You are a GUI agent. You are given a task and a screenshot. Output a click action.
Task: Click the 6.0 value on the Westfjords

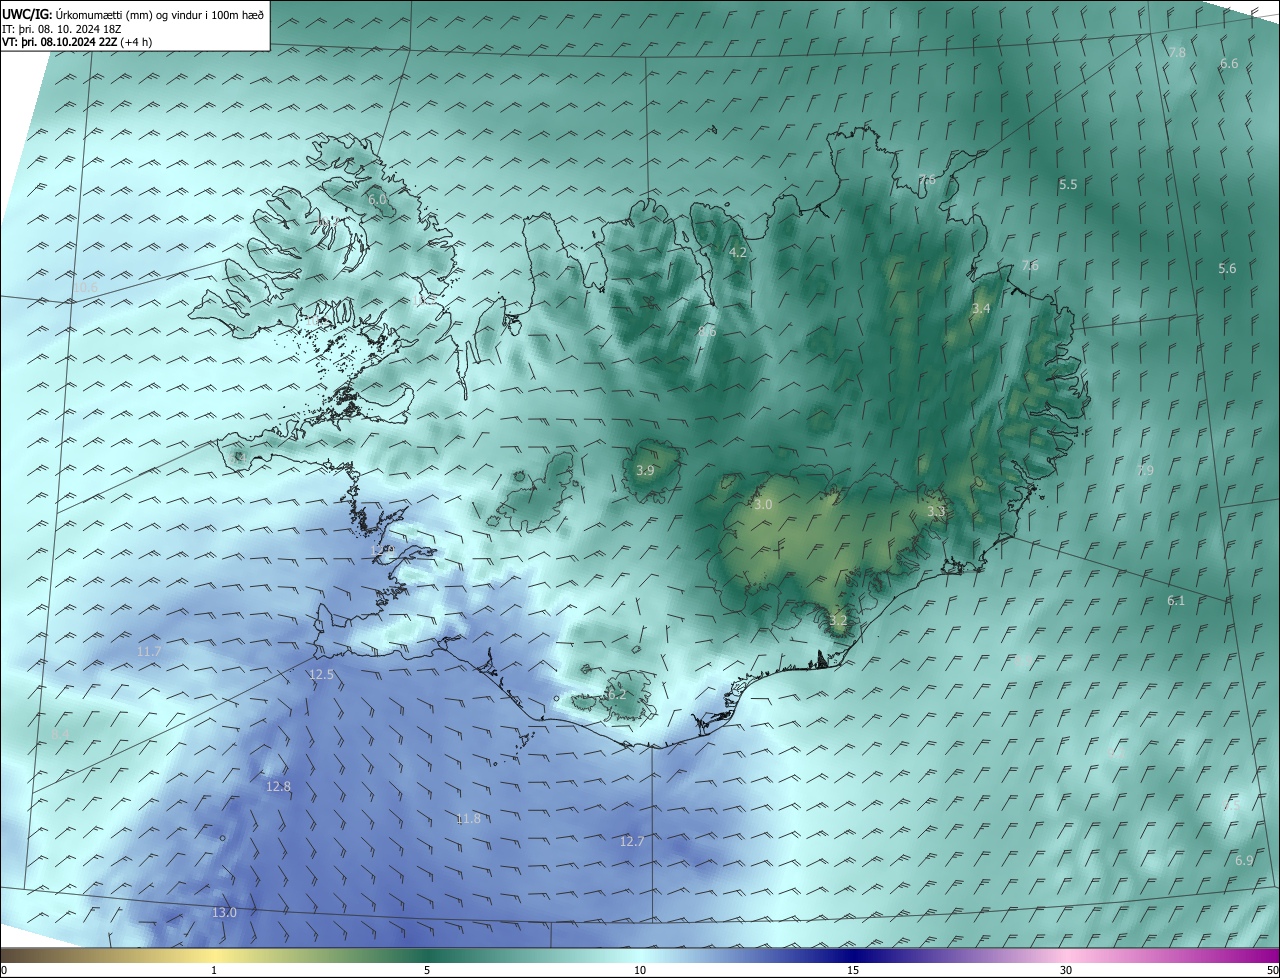377,199
